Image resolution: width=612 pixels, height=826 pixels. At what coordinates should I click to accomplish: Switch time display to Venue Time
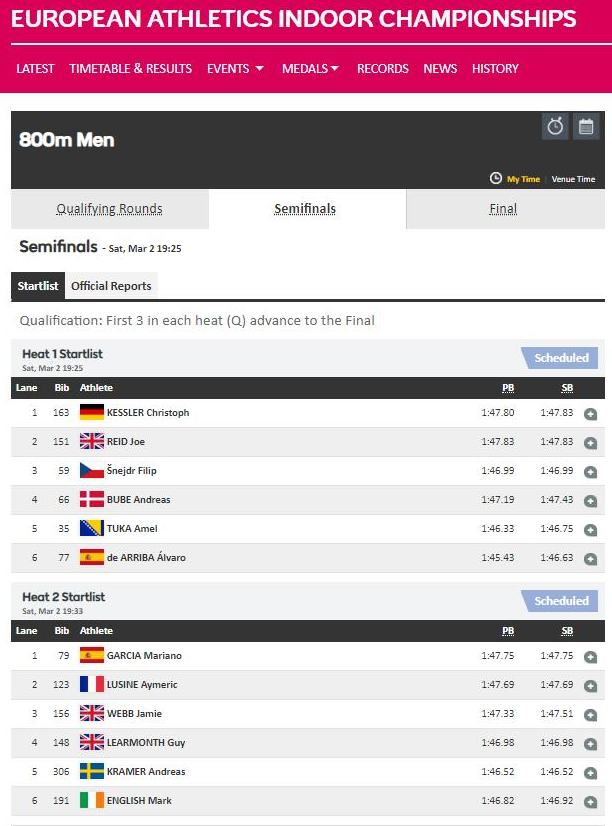(x=573, y=179)
